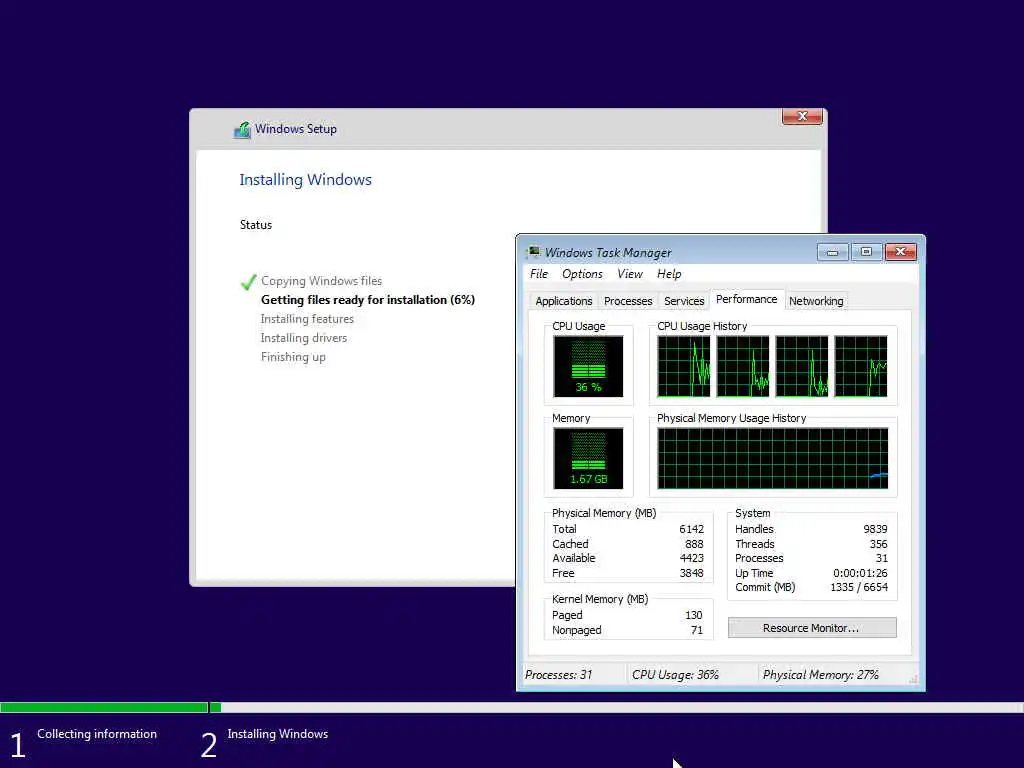Click the Memory 1.67 GB meter

pyautogui.click(x=588, y=458)
